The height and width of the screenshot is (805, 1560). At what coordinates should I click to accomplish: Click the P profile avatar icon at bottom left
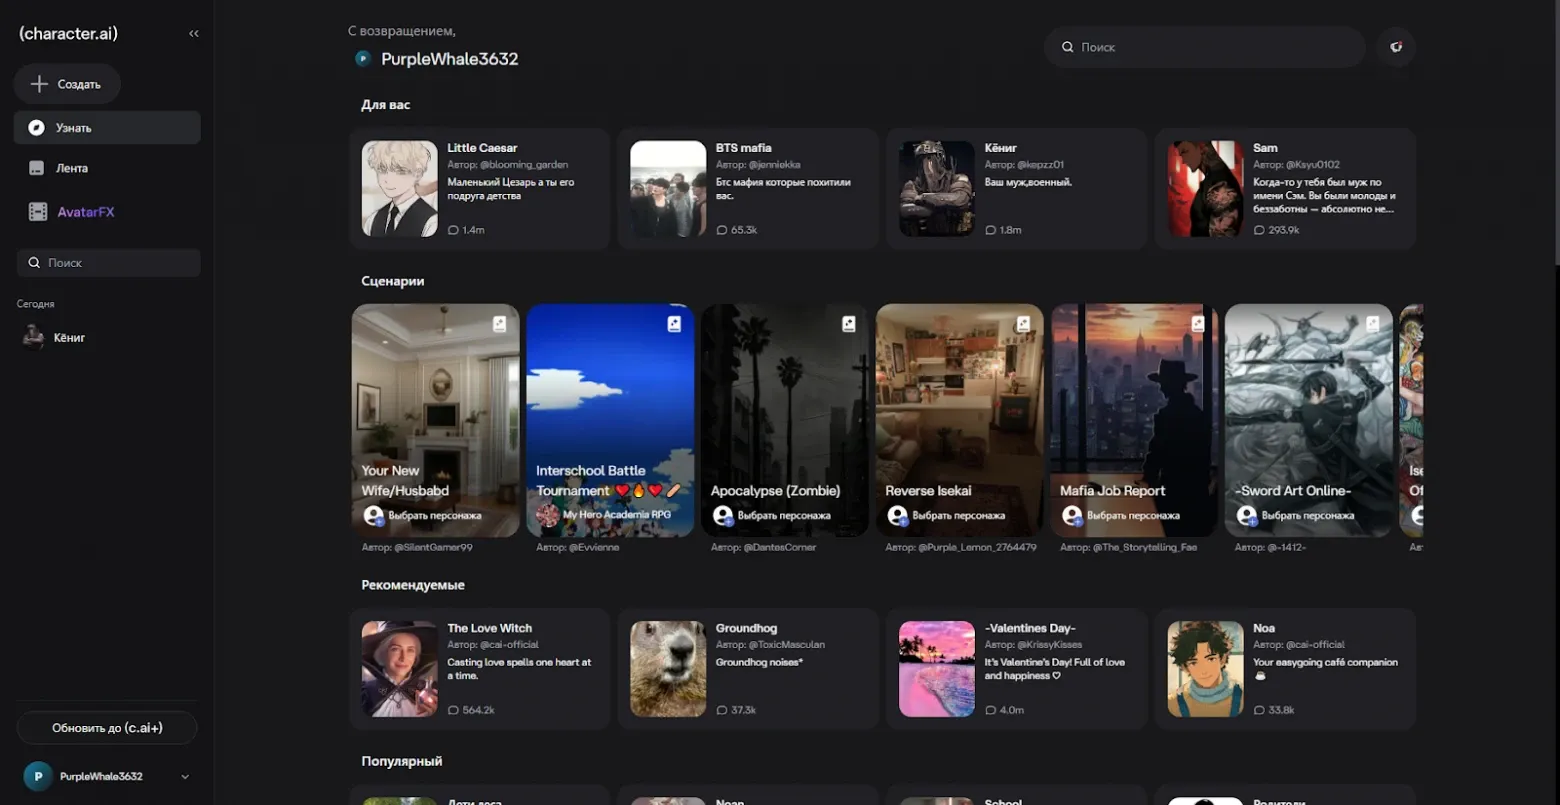click(37, 776)
